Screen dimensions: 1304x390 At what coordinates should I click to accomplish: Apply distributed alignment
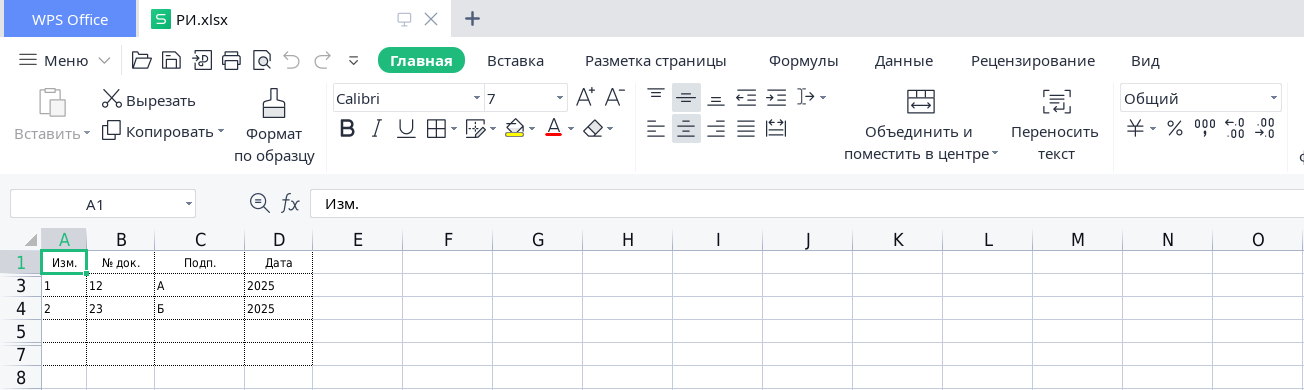776,128
